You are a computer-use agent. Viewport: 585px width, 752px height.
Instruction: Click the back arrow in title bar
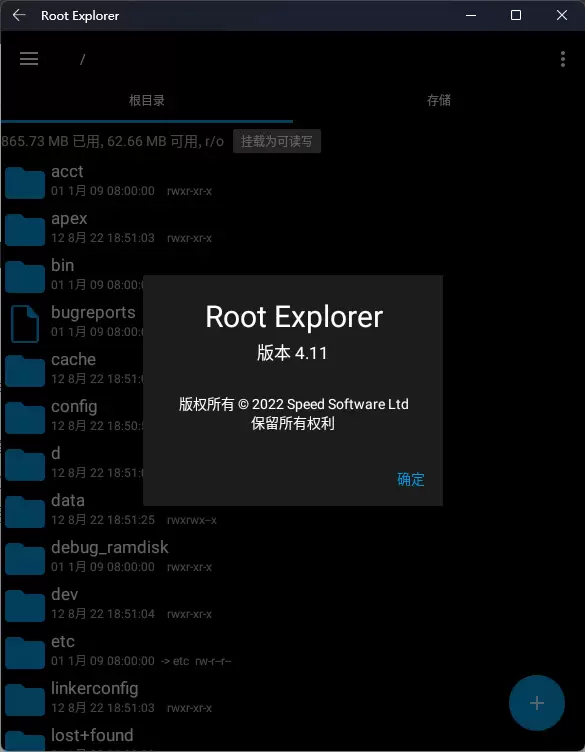19,15
